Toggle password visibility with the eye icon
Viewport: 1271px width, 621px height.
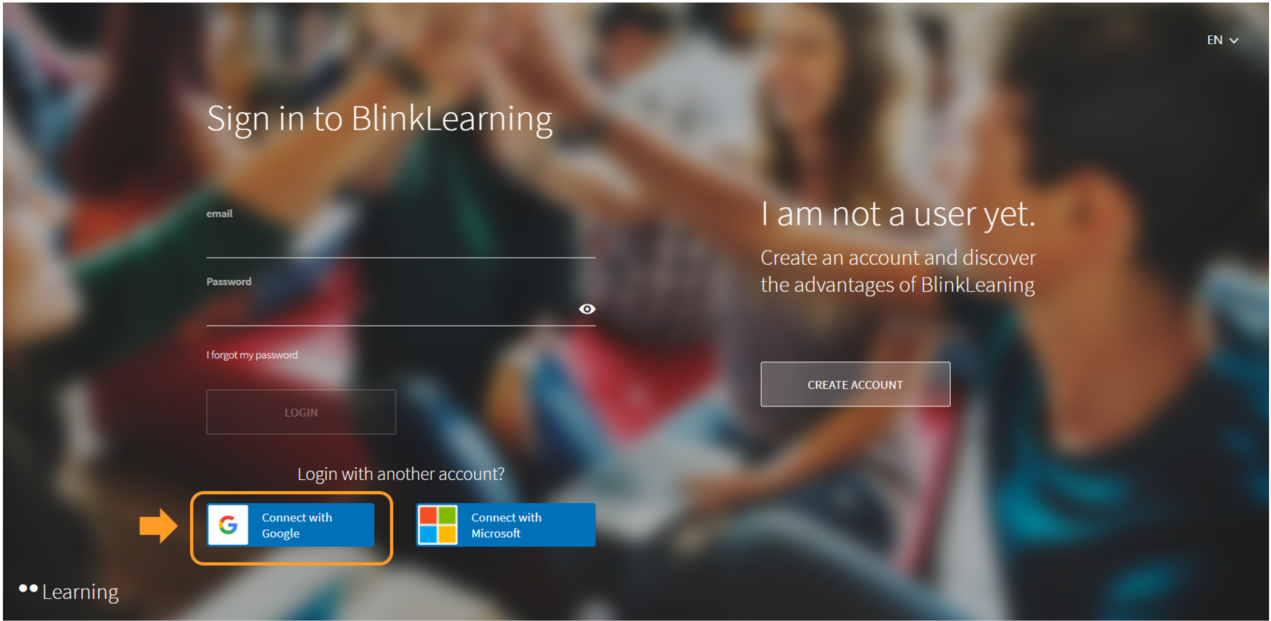coord(587,309)
